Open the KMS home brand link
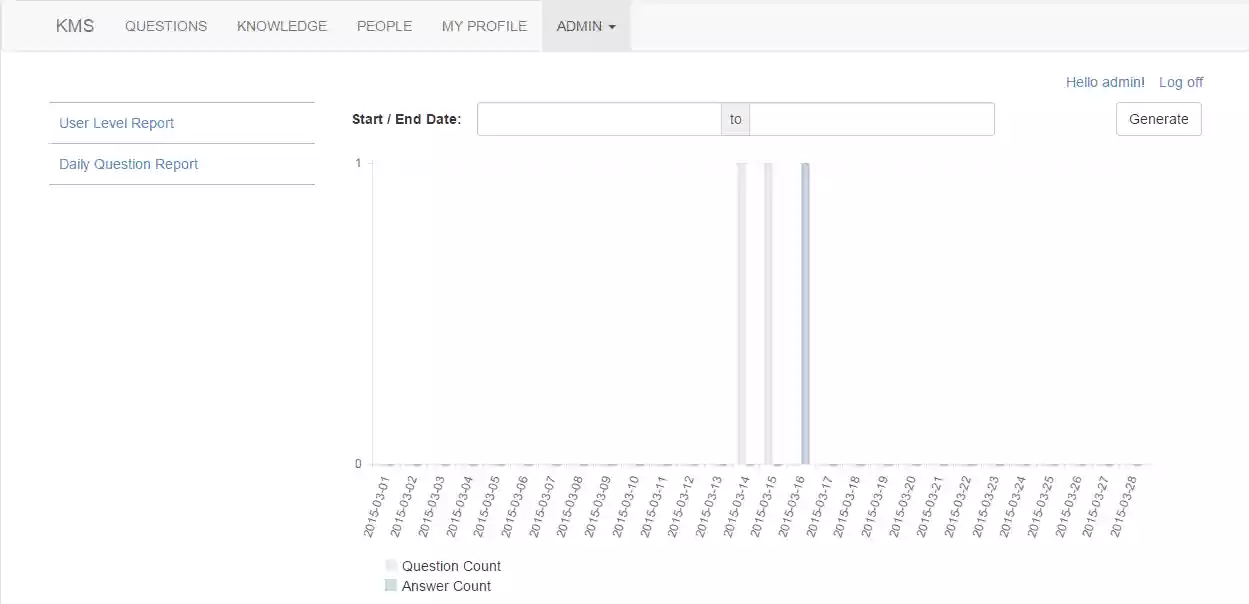Viewport: 1249px width, 604px height. click(75, 26)
